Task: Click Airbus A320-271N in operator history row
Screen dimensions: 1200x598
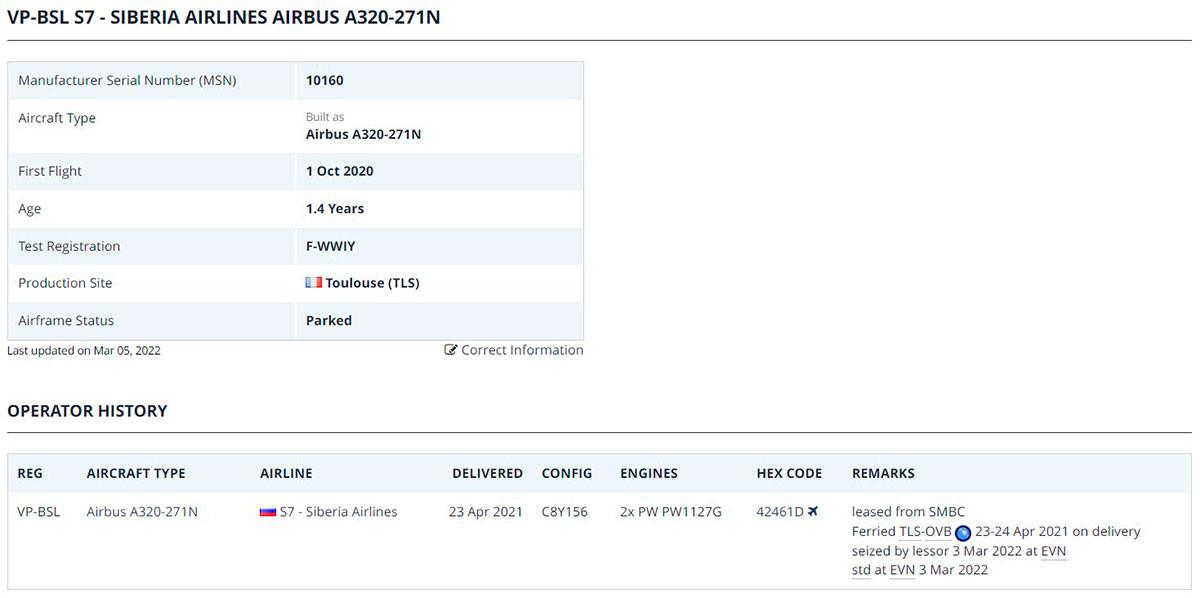Action: click(142, 512)
